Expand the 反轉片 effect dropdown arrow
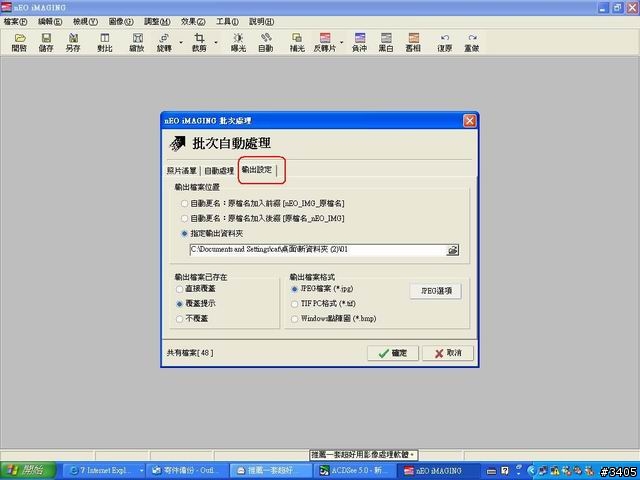Viewport: 640px width, 480px height. pyautogui.click(x=342, y=42)
